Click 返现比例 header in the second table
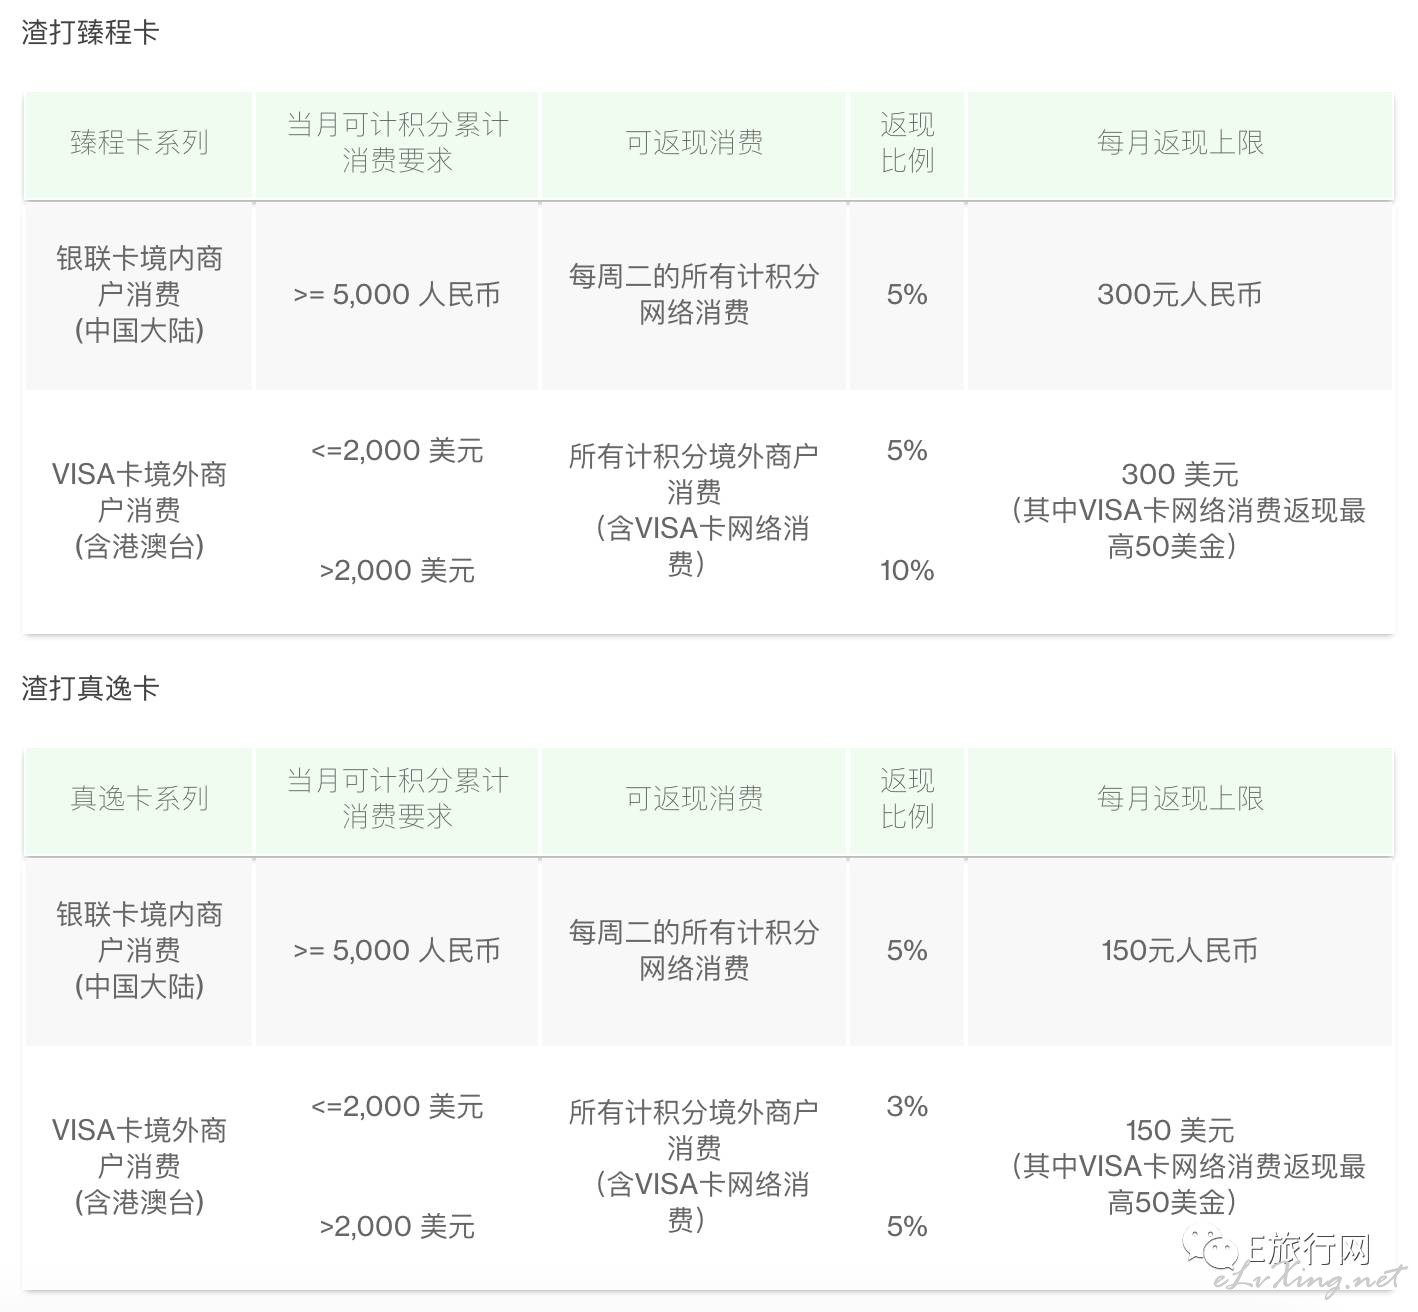 tap(907, 799)
